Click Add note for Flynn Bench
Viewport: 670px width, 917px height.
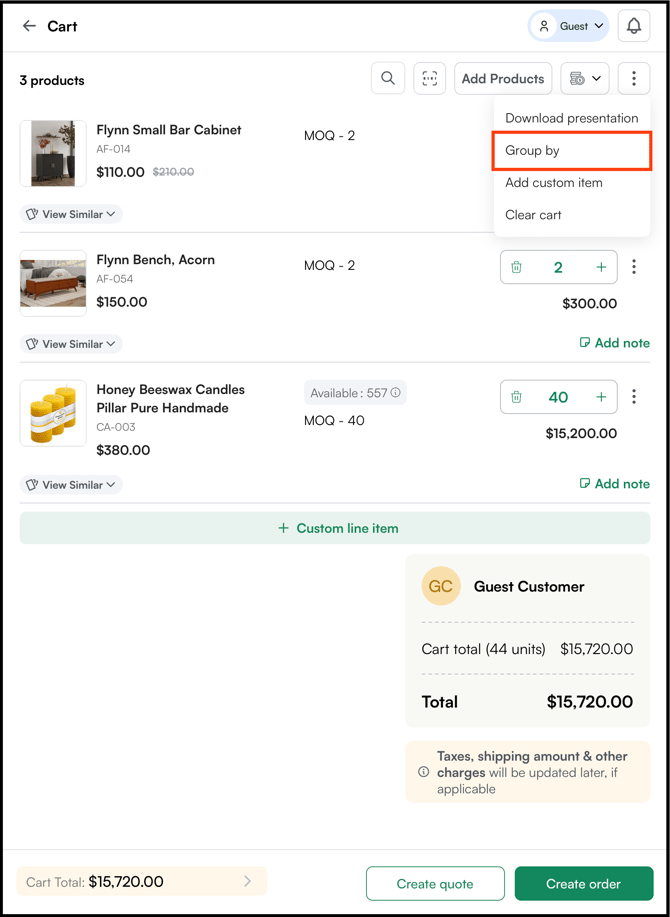614,343
